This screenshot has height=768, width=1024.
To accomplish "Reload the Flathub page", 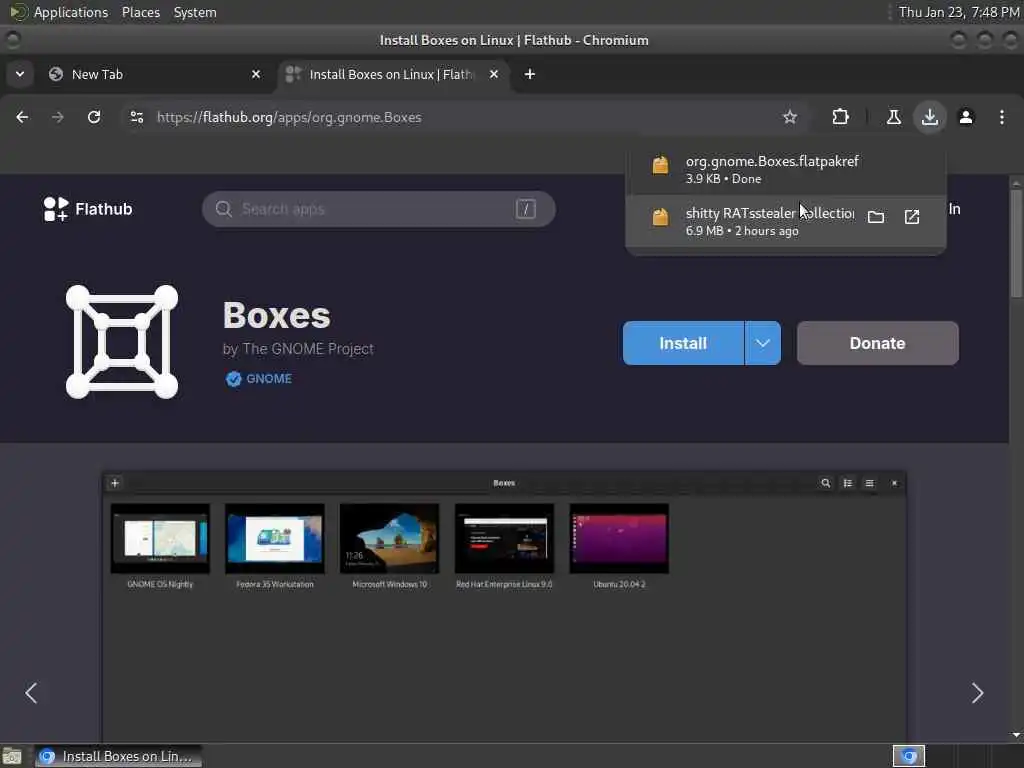I will point(94,117).
